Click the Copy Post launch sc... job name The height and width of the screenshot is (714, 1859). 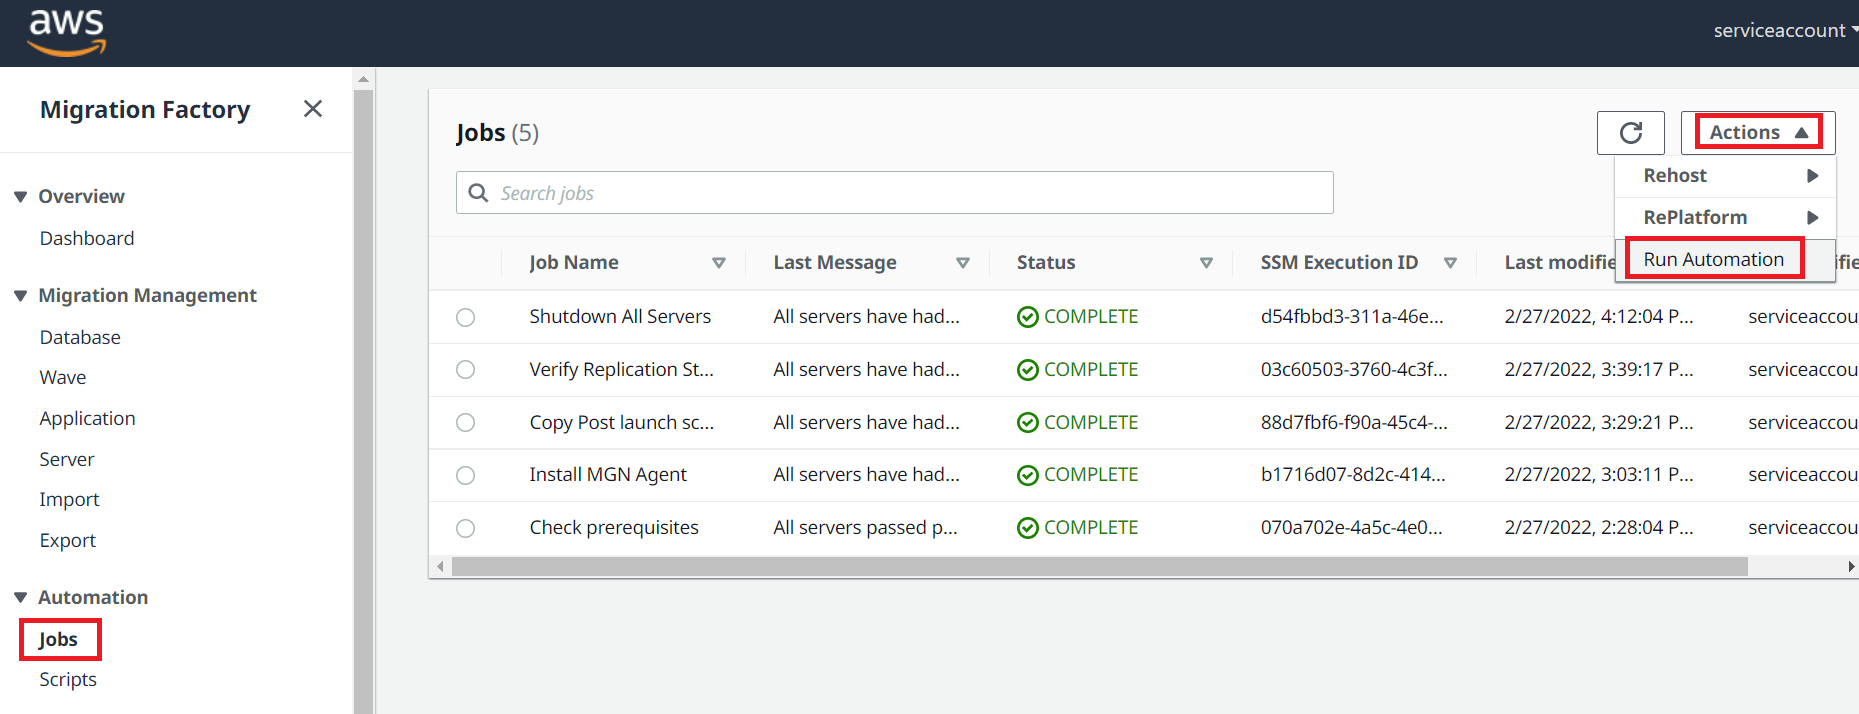point(621,422)
